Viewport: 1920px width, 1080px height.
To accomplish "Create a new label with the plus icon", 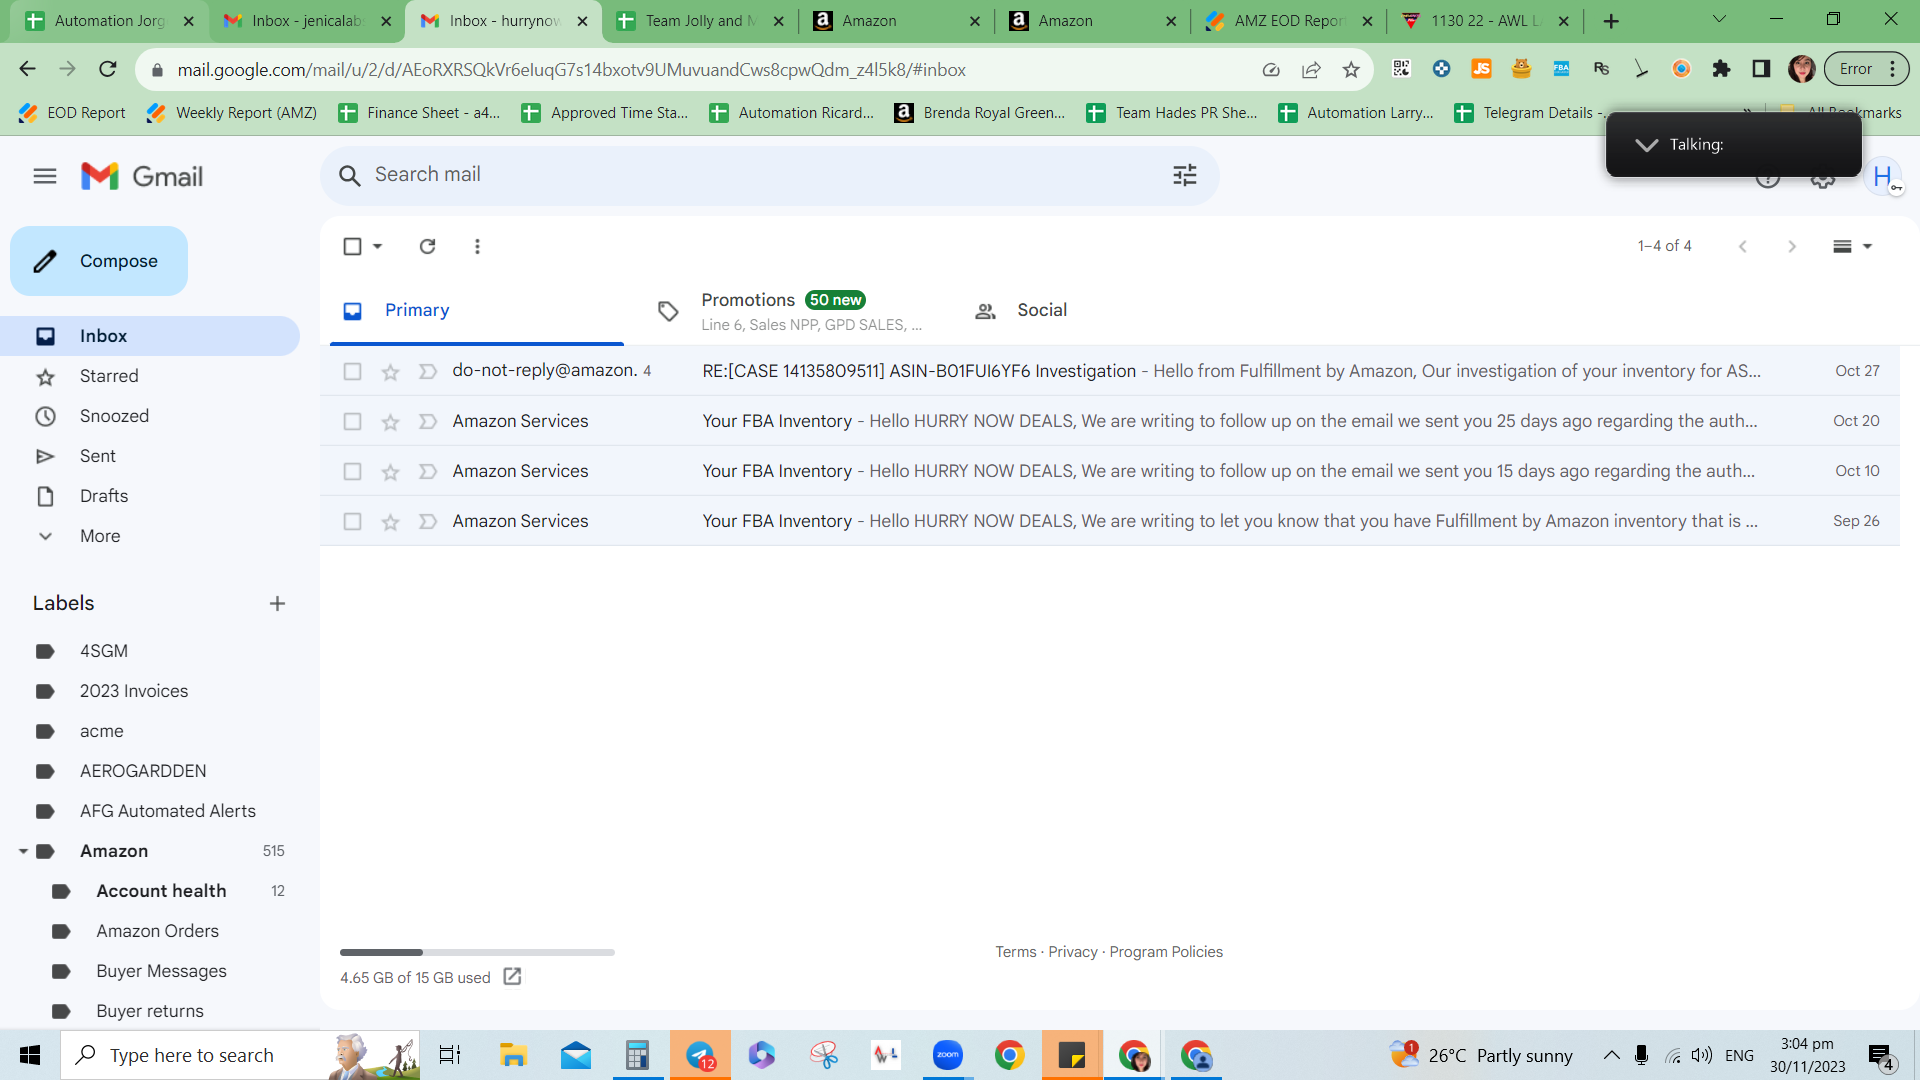I will pos(277,603).
